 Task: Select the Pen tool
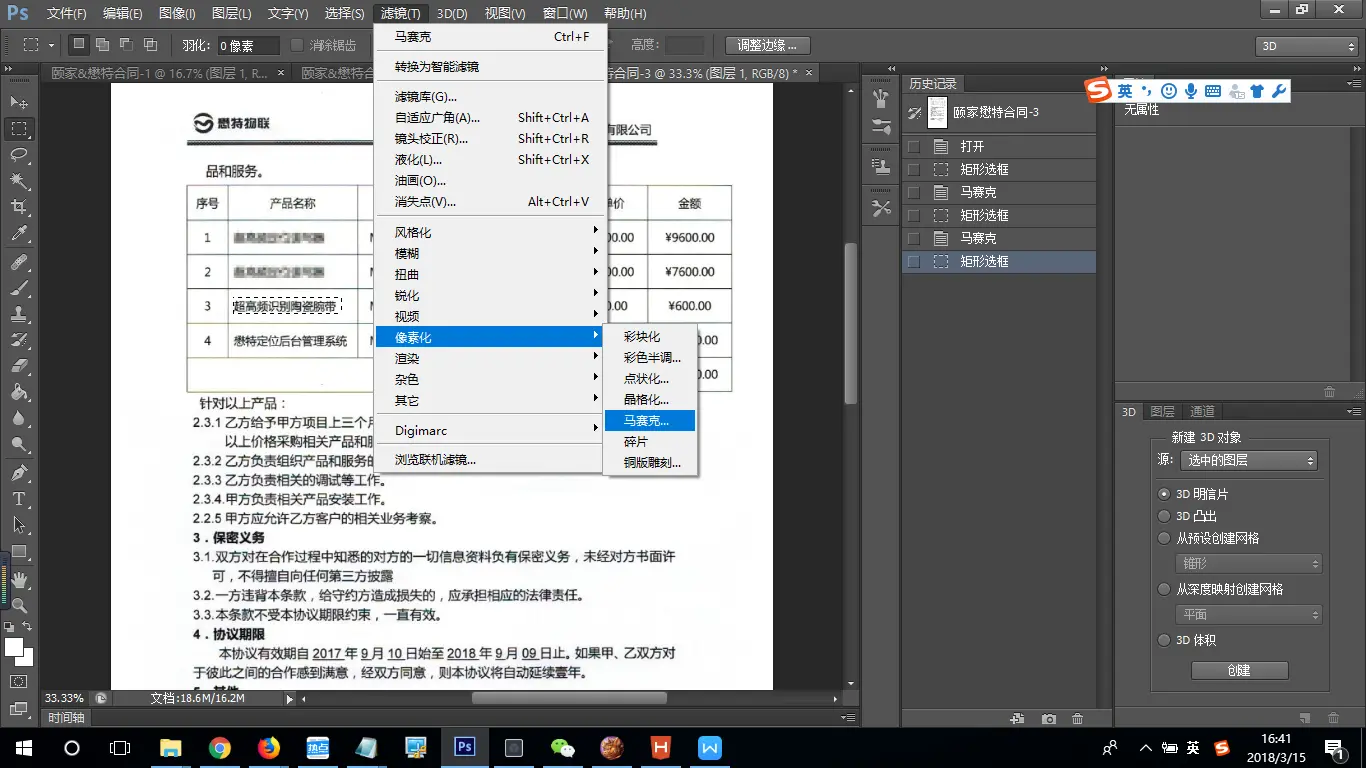[19, 473]
